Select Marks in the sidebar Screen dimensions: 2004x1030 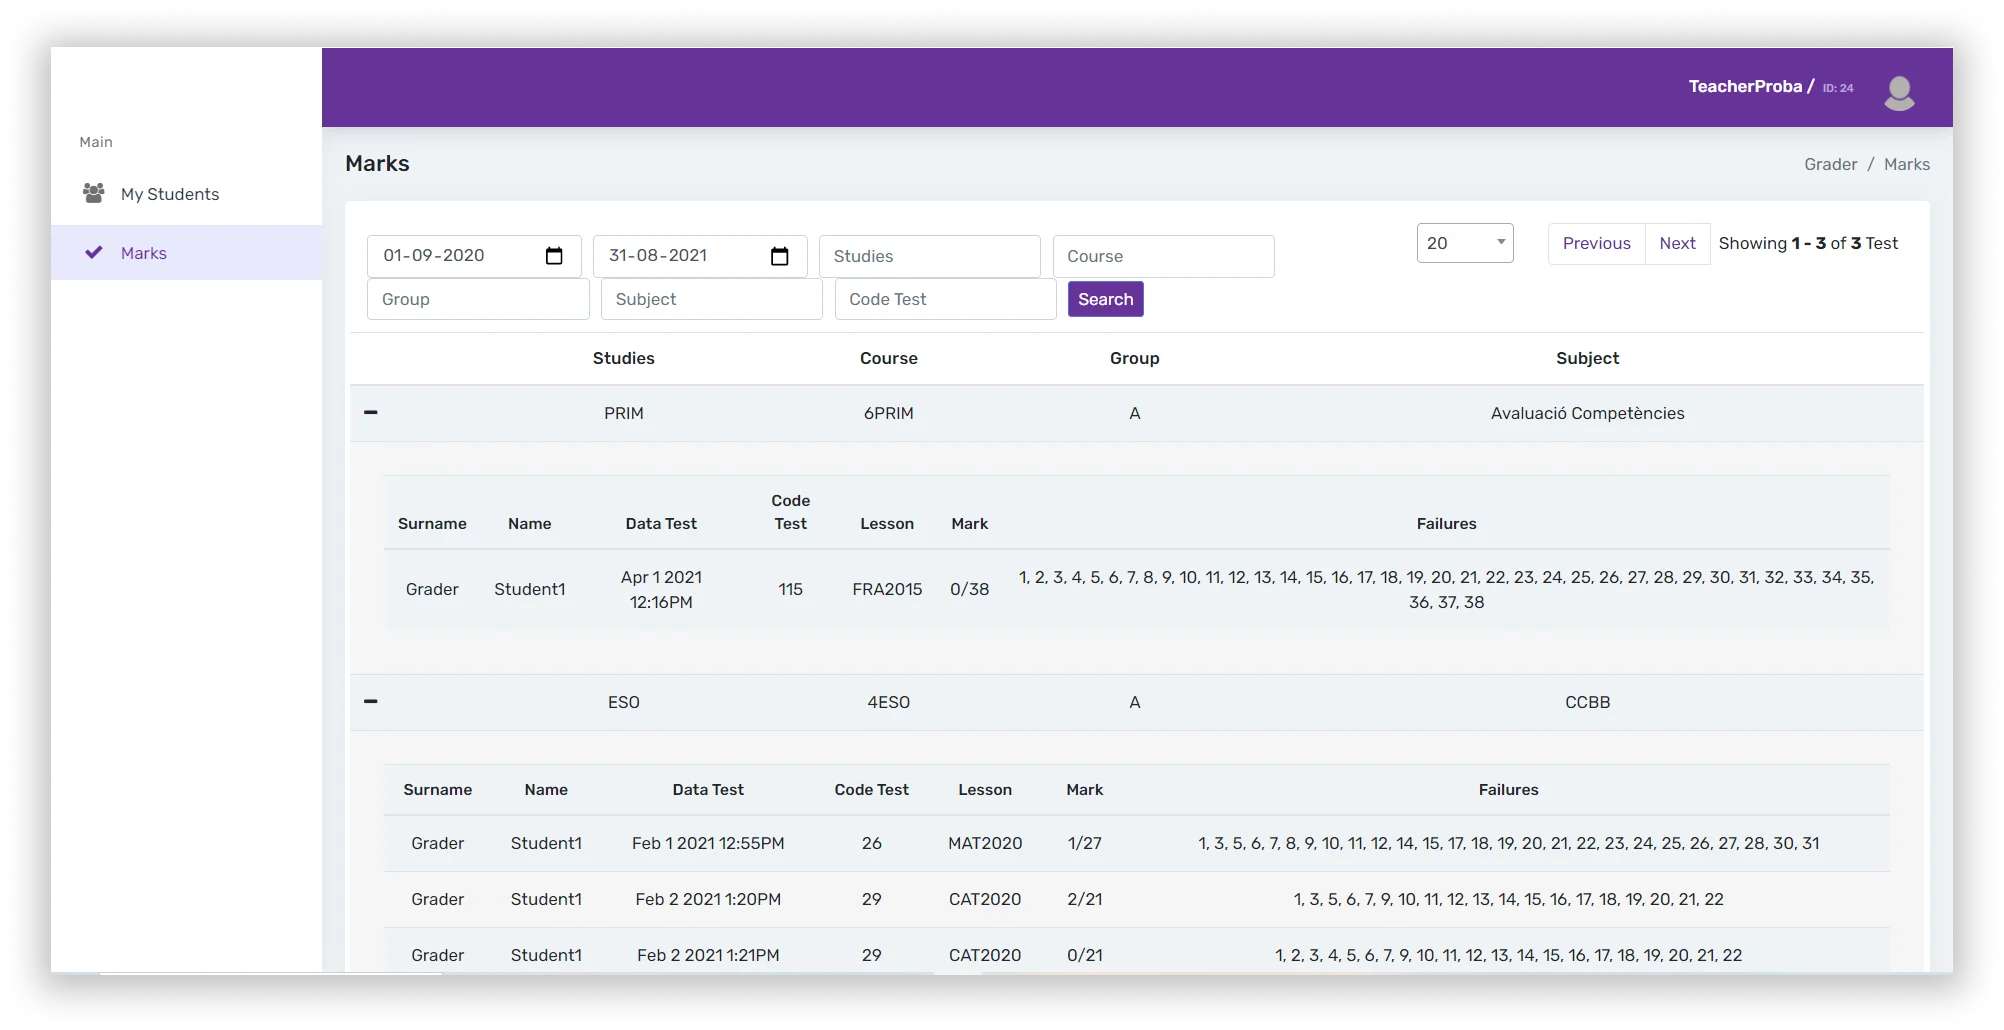pyautogui.click(x=186, y=253)
